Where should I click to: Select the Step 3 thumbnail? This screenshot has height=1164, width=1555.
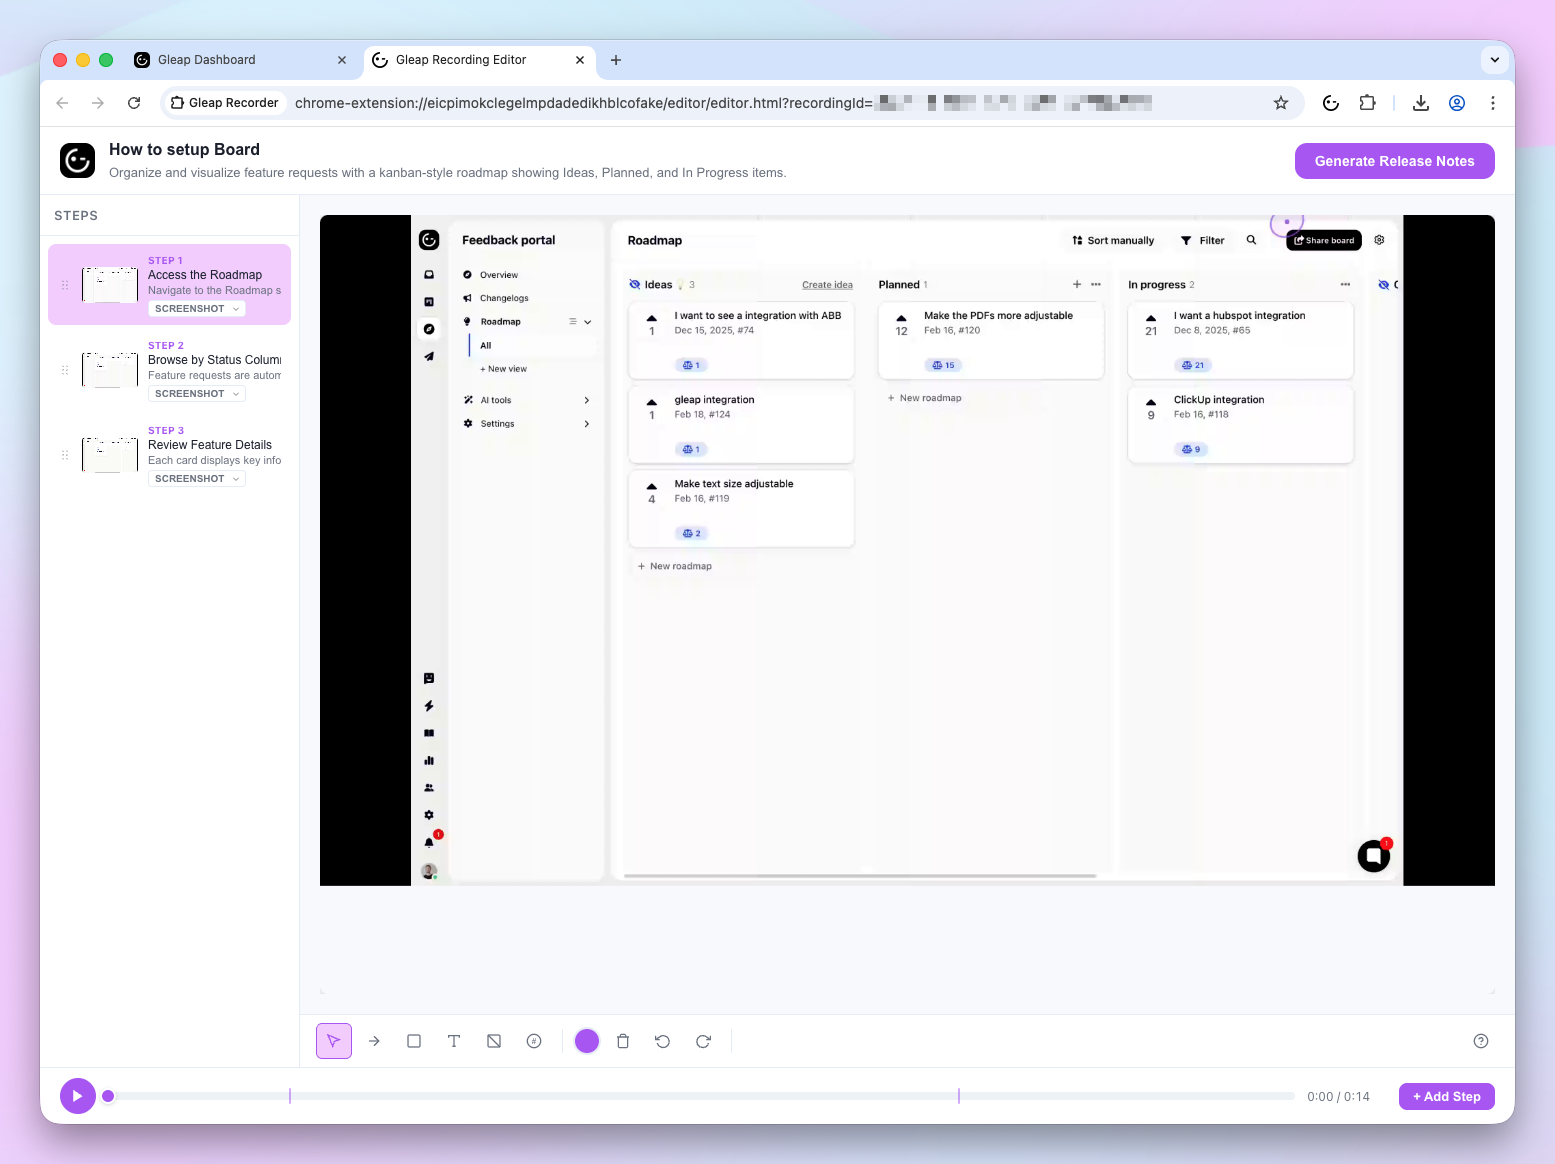coord(110,455)
